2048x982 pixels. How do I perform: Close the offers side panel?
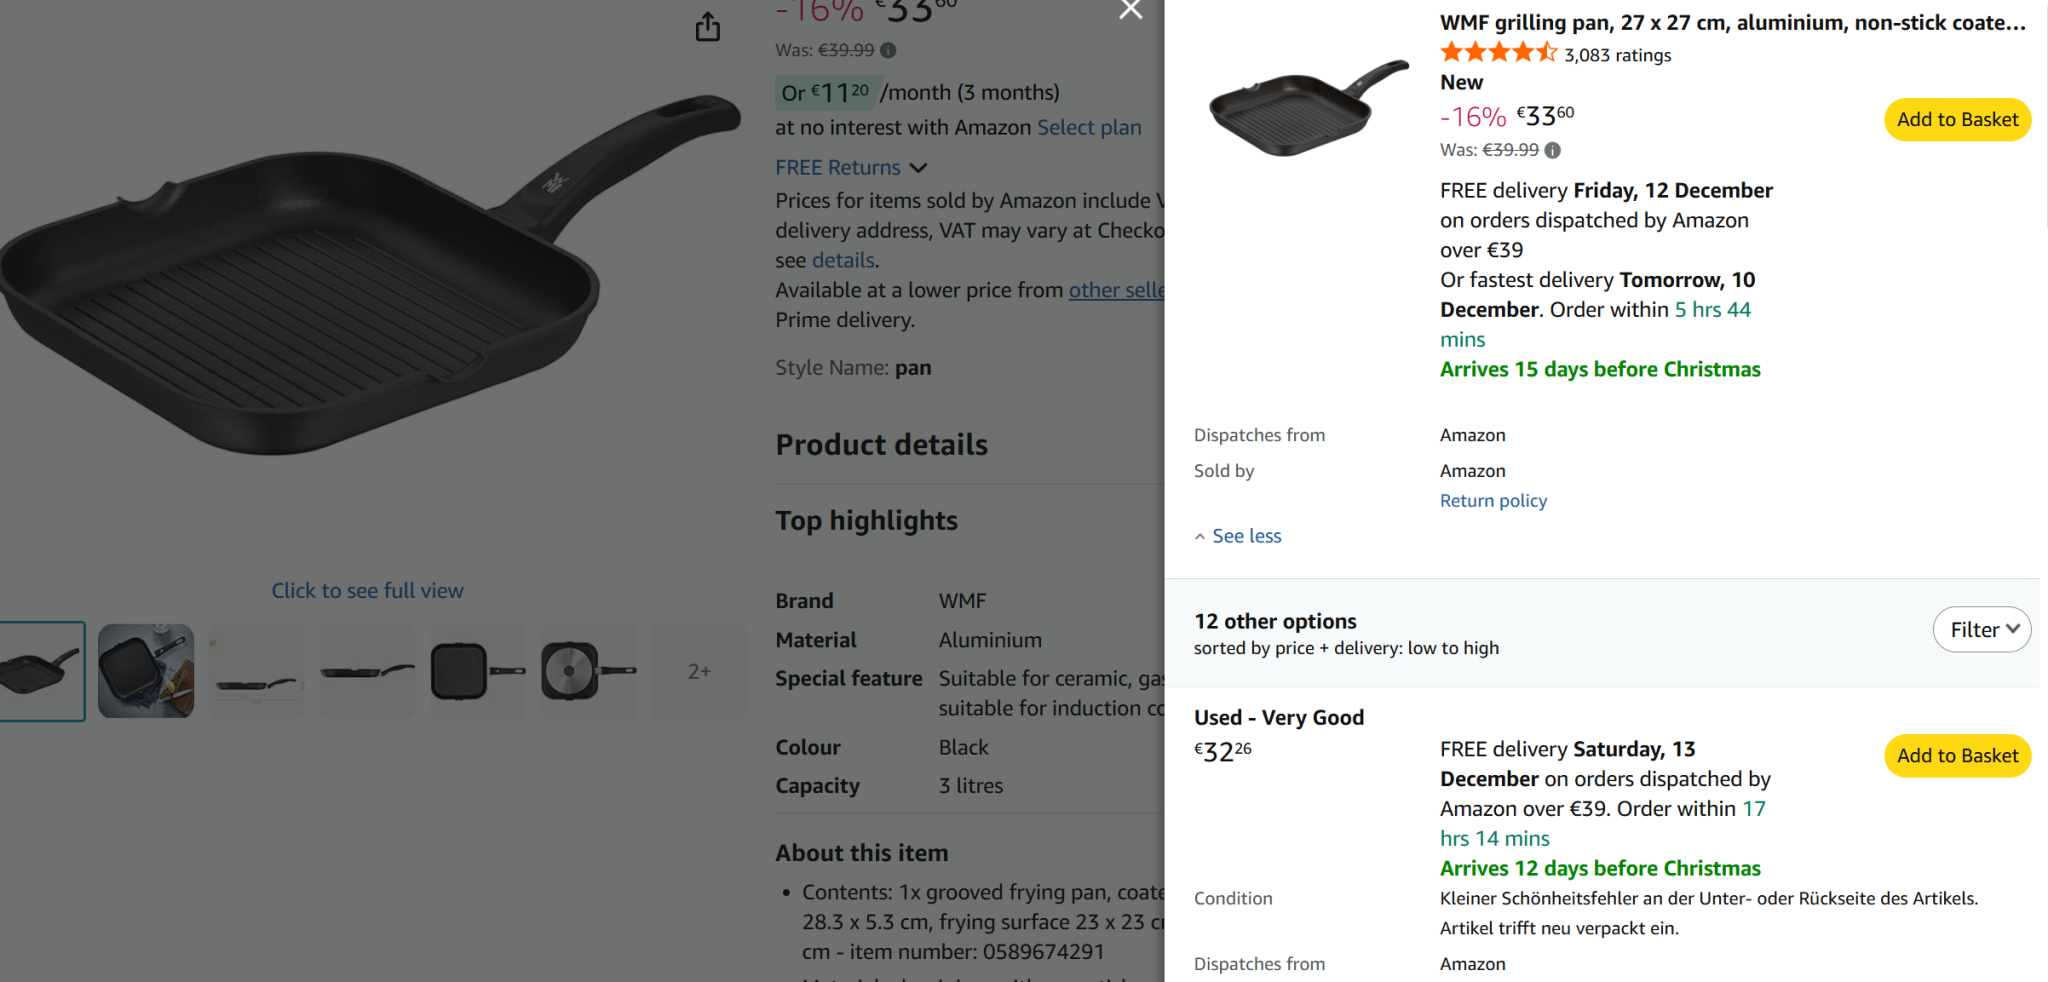click(x=1131, y=10)
